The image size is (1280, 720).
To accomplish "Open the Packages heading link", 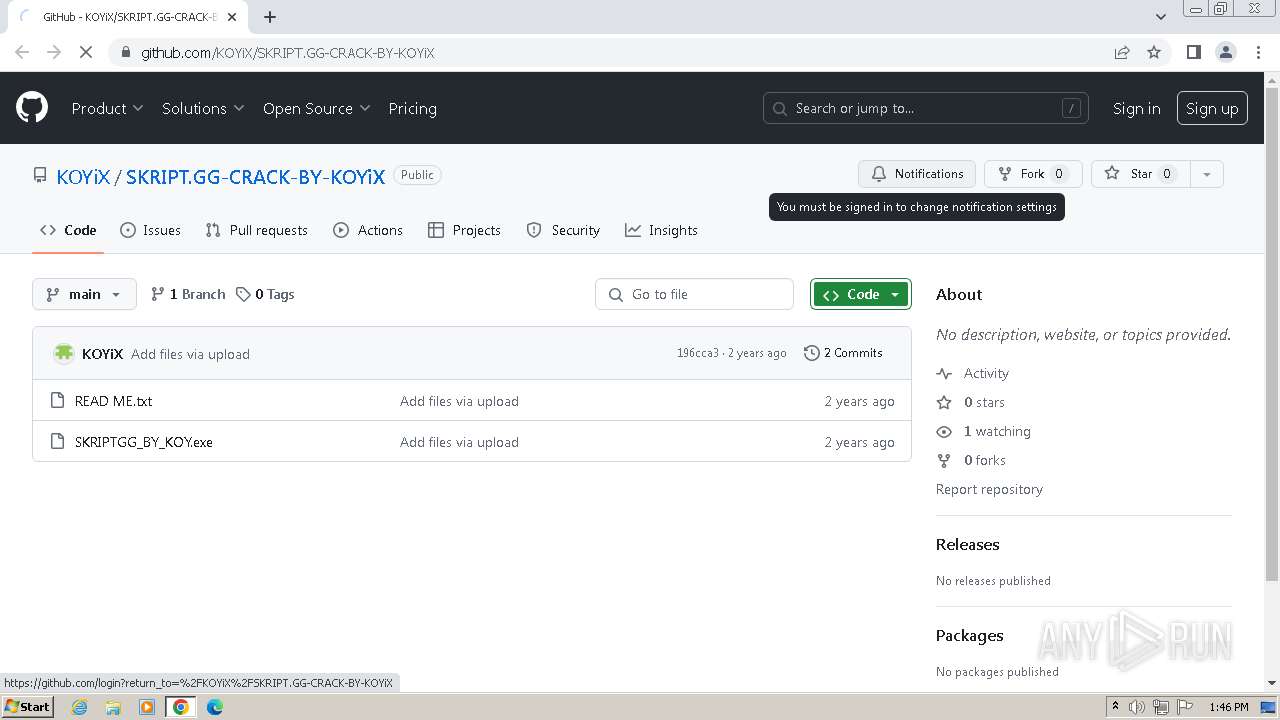I will point(969,635).
